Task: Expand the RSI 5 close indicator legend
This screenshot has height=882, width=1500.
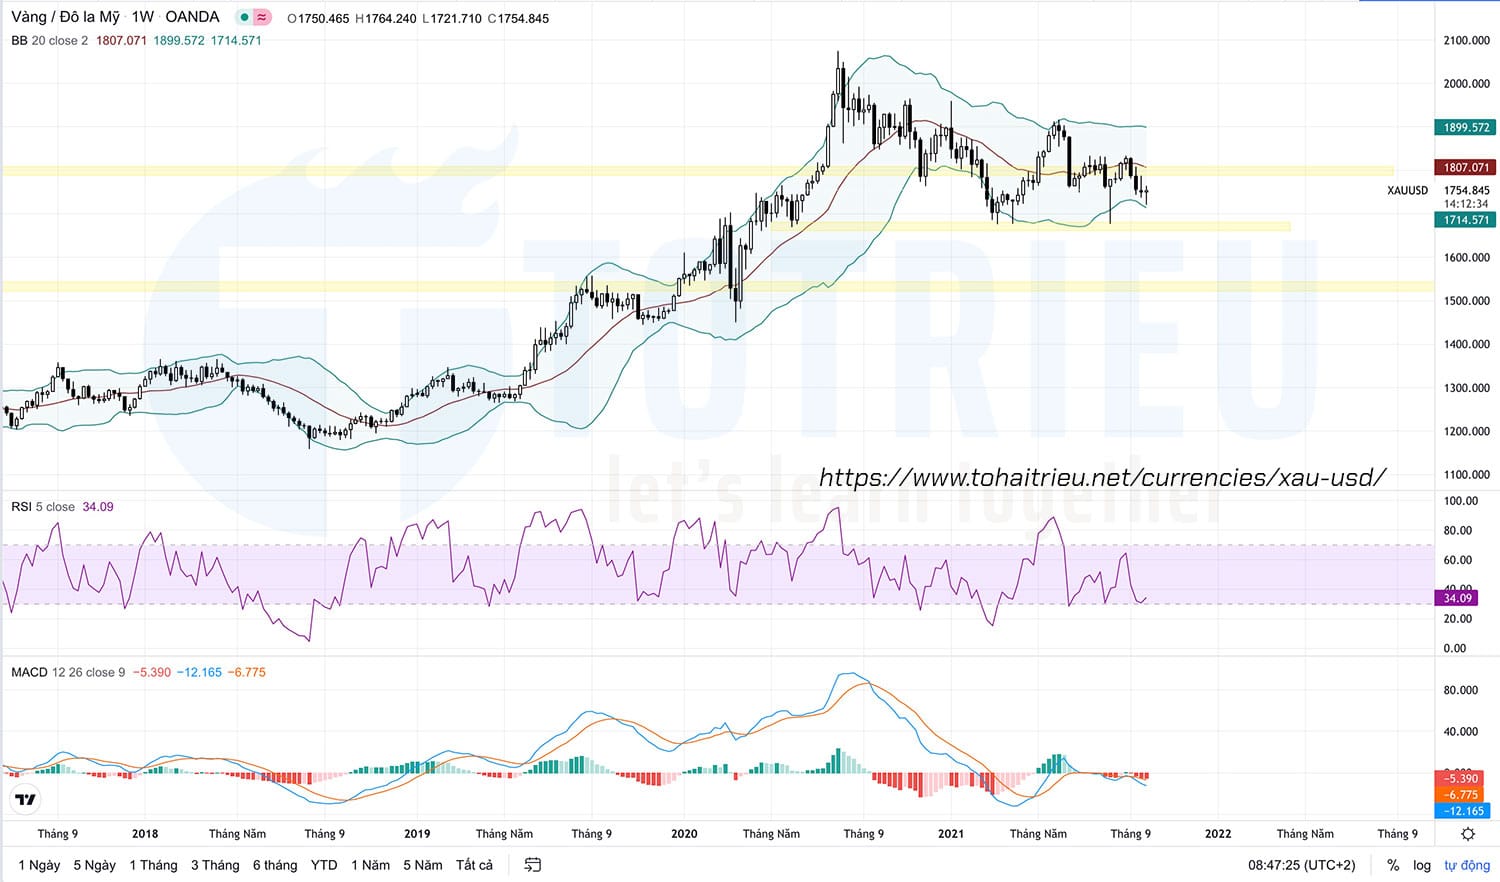Action: point(43,507)
